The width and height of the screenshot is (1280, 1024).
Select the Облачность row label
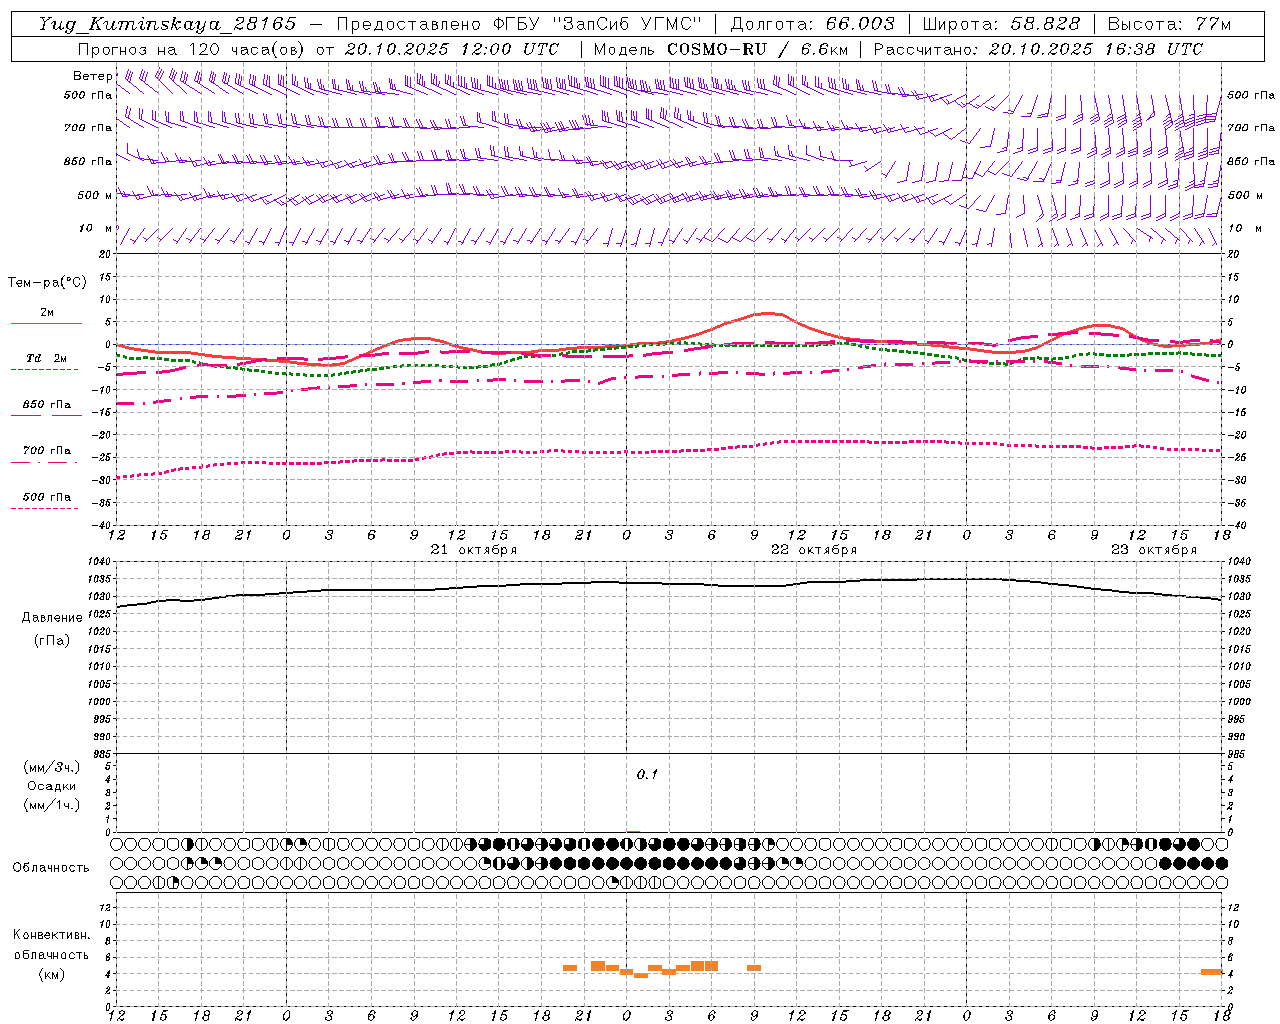[x=51, y=867]
